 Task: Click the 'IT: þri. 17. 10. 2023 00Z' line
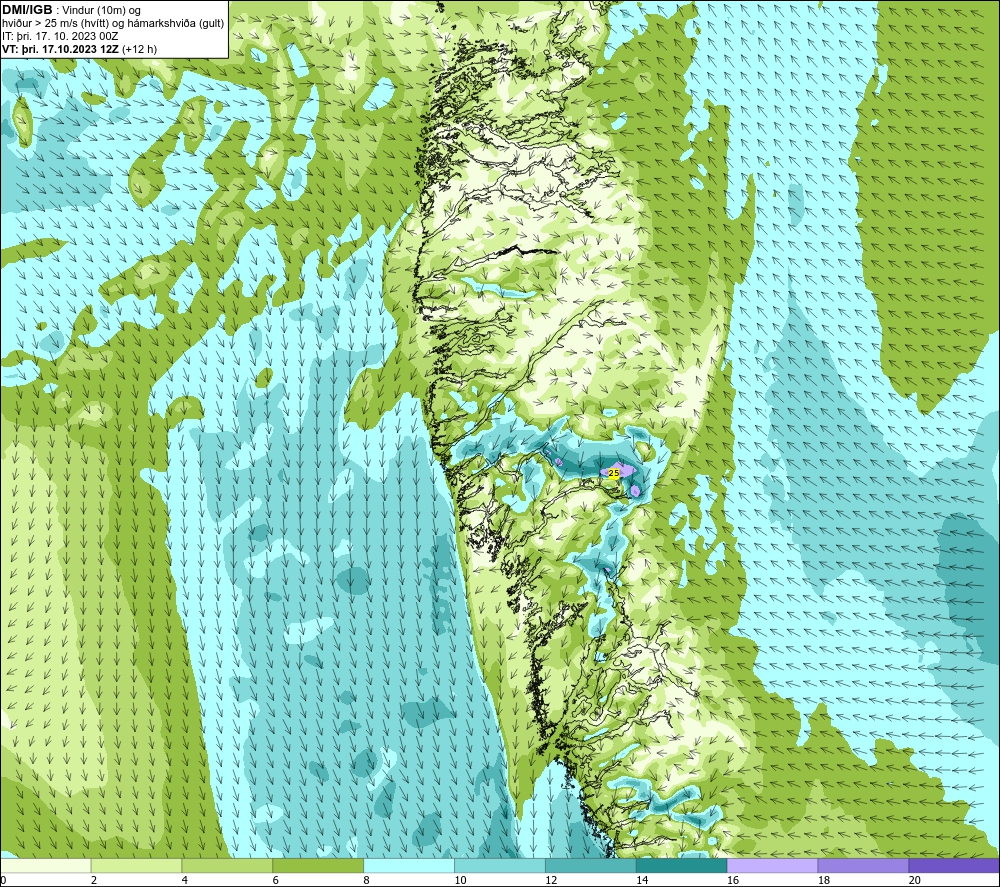point(60,36)
